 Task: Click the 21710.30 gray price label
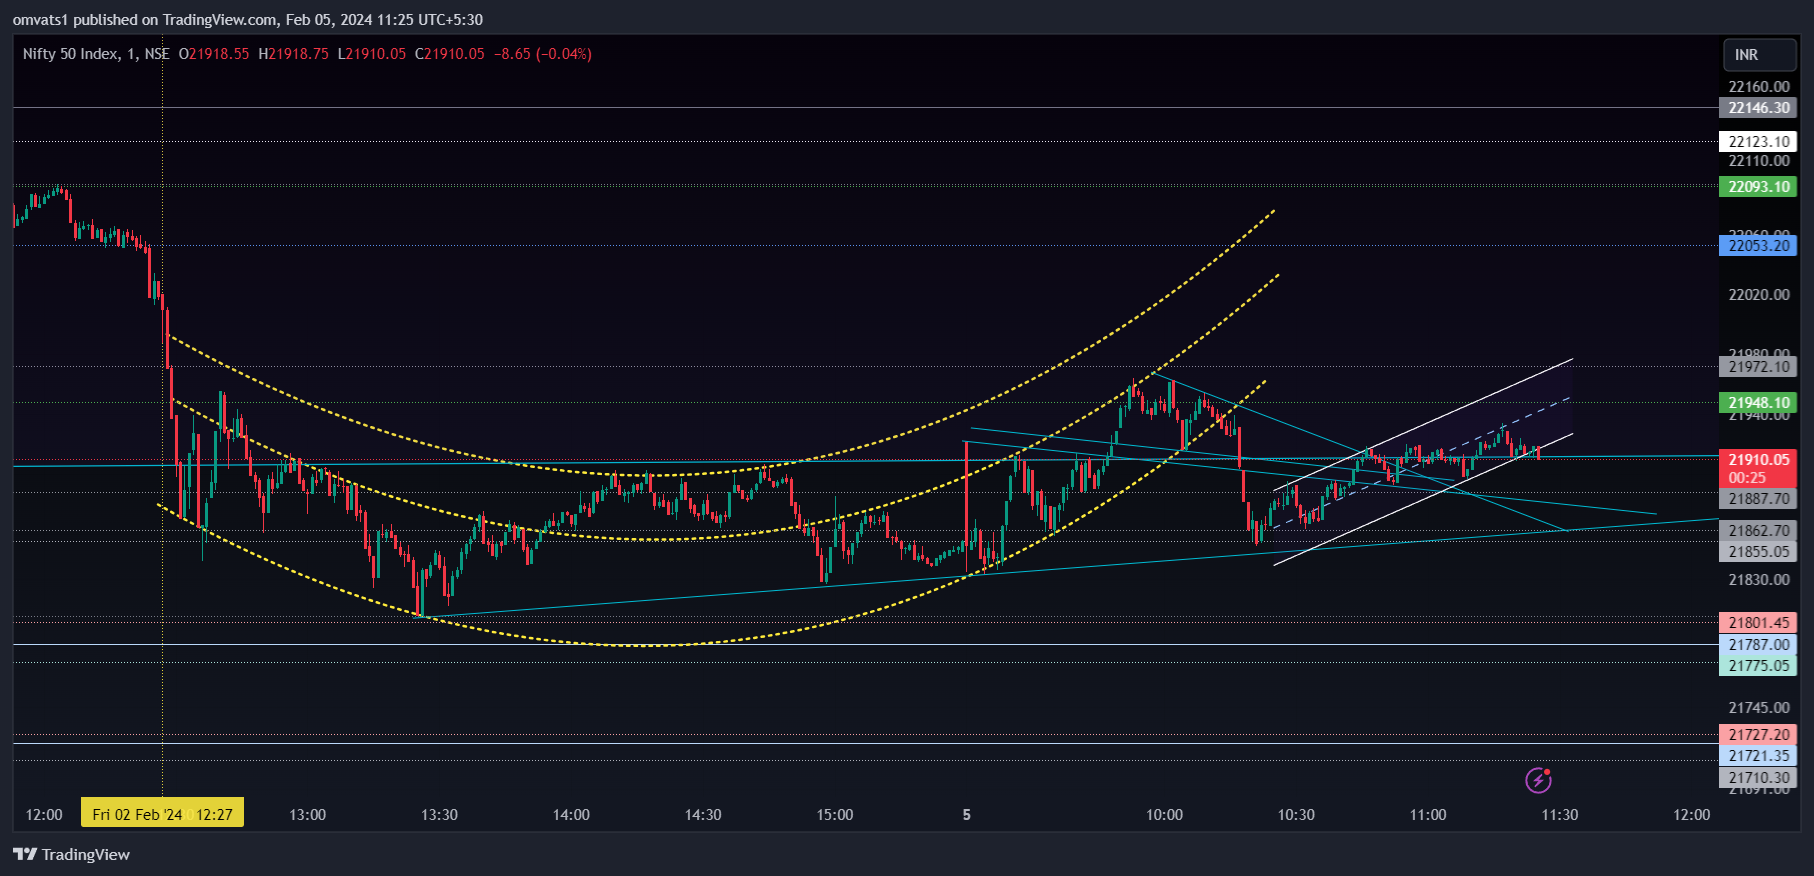[x=1758, y=778]
